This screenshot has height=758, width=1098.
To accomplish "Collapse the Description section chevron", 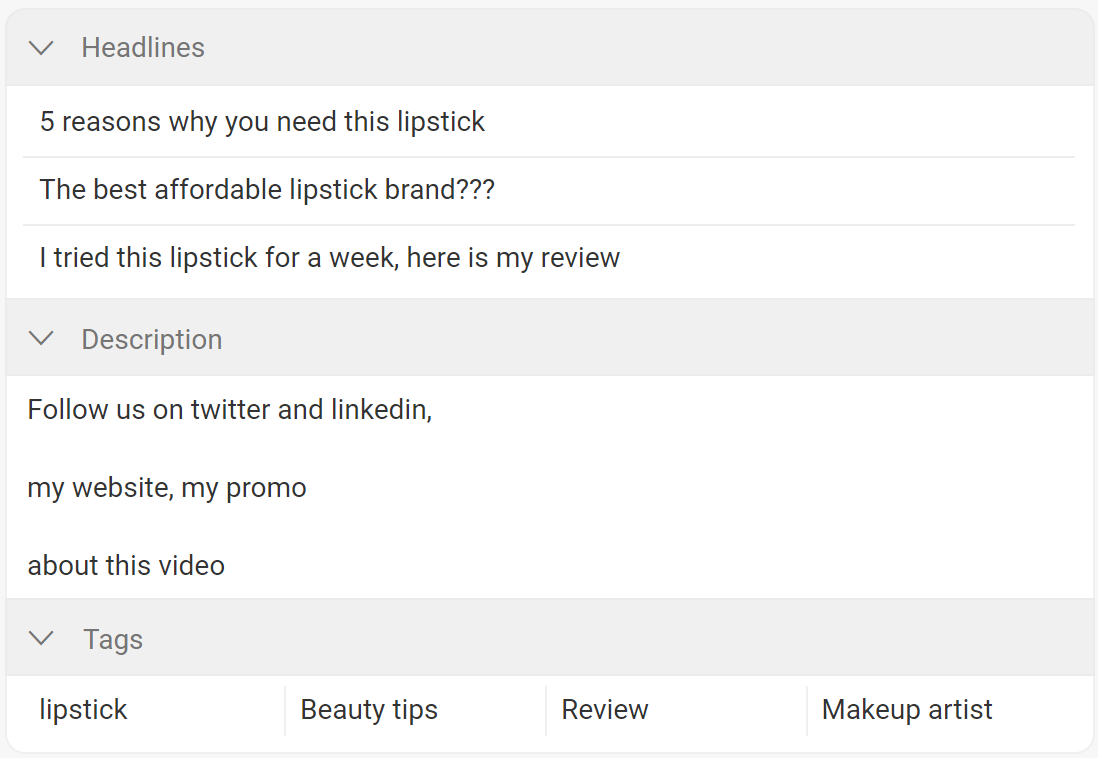I will click(x=41, y=339).
